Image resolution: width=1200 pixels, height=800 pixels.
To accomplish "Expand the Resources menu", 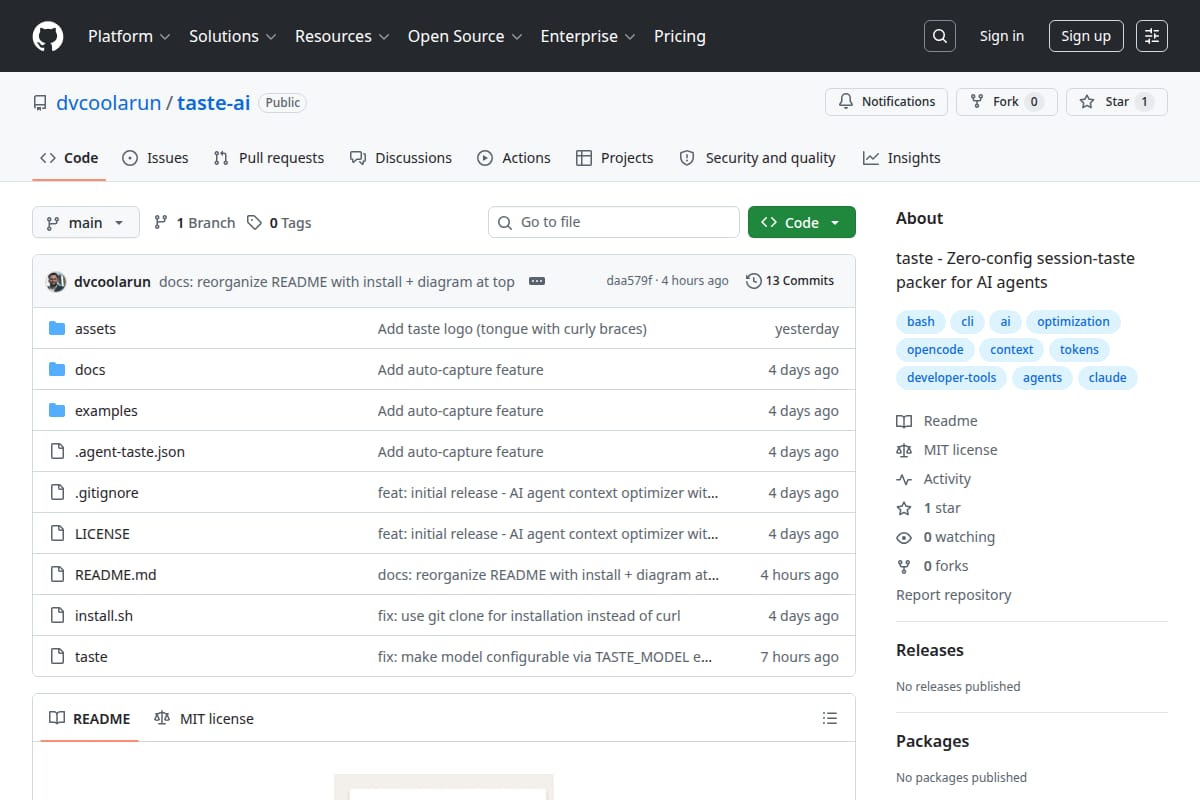I will pos(341,36).
